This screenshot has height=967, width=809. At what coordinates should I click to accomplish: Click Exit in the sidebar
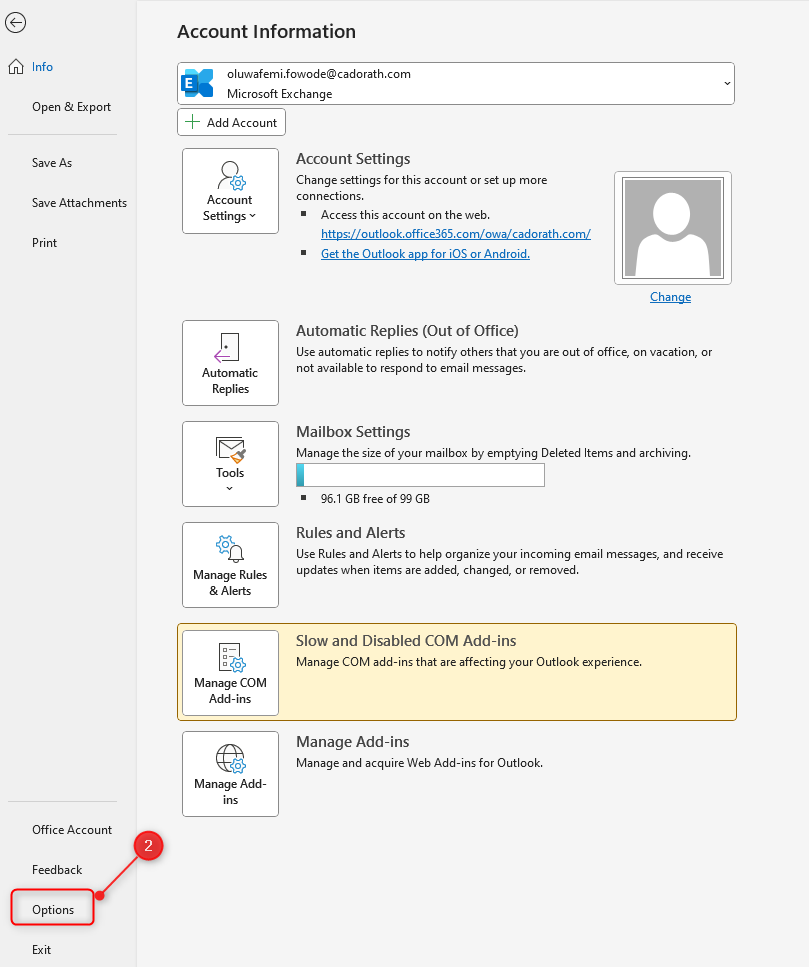coord(41,950)
